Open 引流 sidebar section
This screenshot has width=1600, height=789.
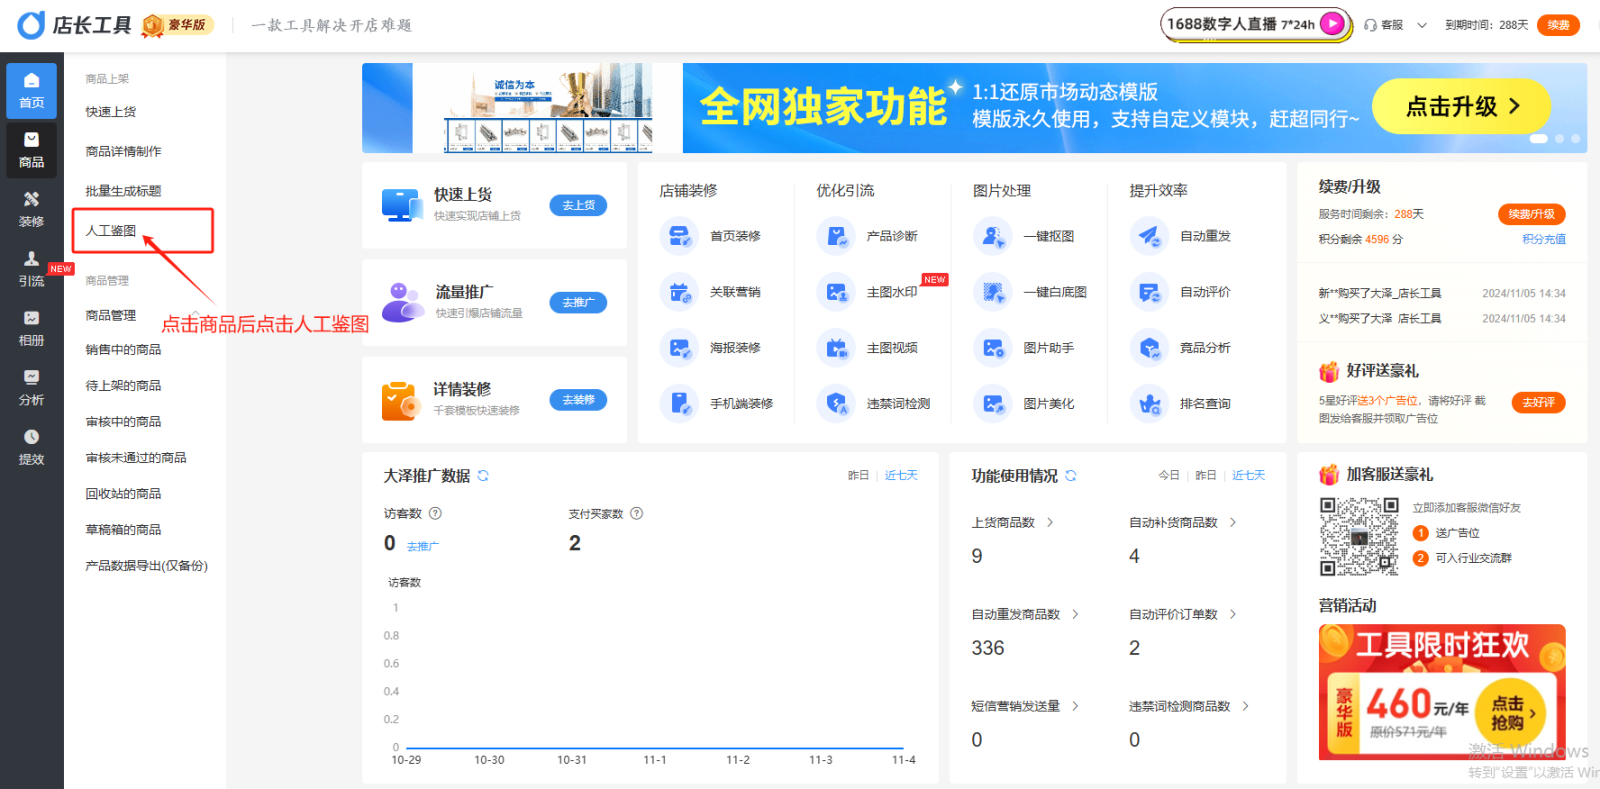tap(31, 269)
